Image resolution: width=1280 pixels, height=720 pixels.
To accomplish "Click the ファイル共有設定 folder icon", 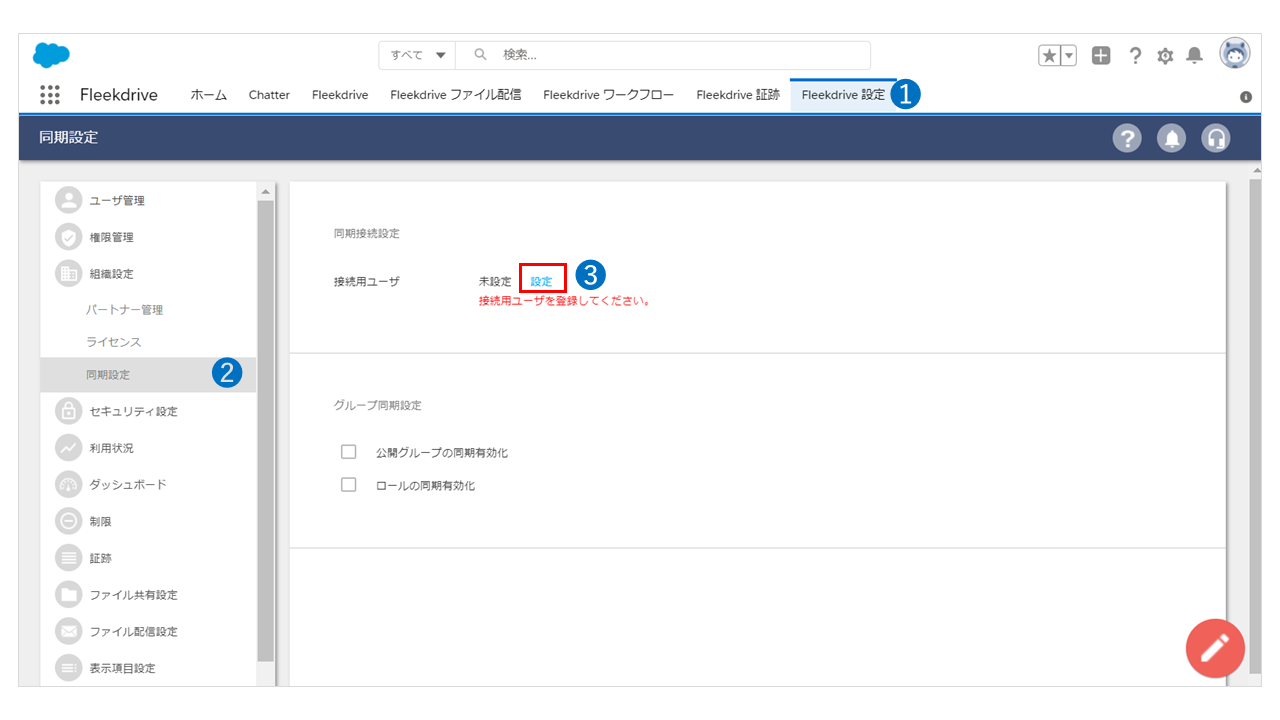I will (x=68, y=595).
